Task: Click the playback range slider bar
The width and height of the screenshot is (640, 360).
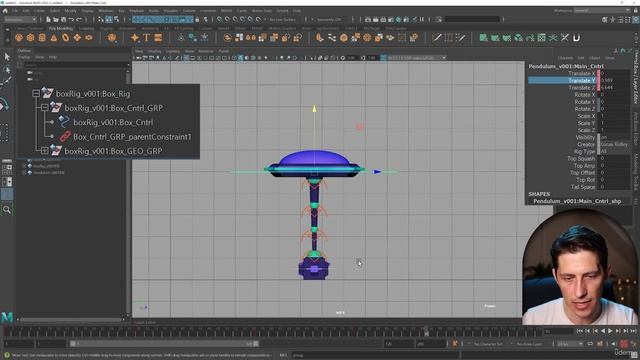Action: tap(164, 344)
